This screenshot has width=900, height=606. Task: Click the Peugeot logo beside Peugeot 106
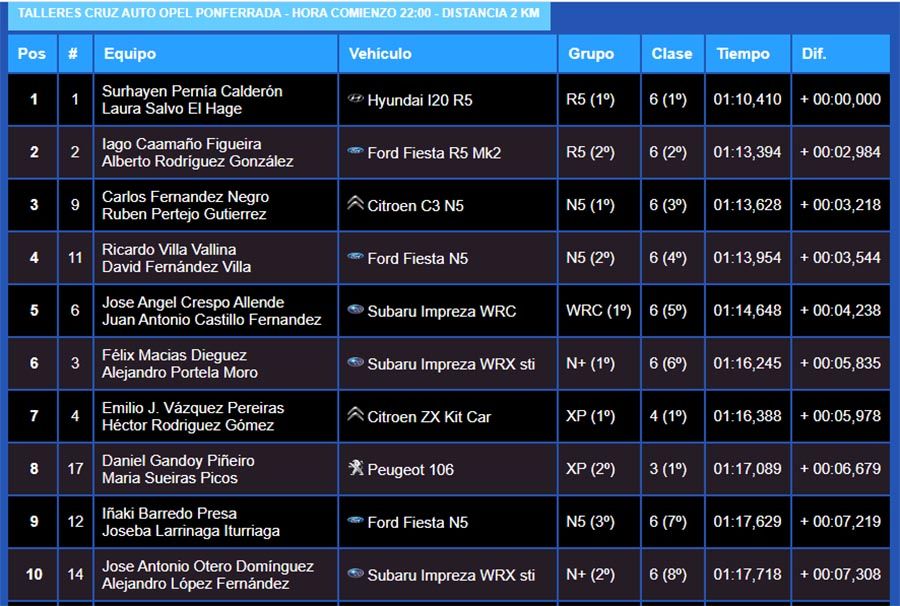coord(355,468)
